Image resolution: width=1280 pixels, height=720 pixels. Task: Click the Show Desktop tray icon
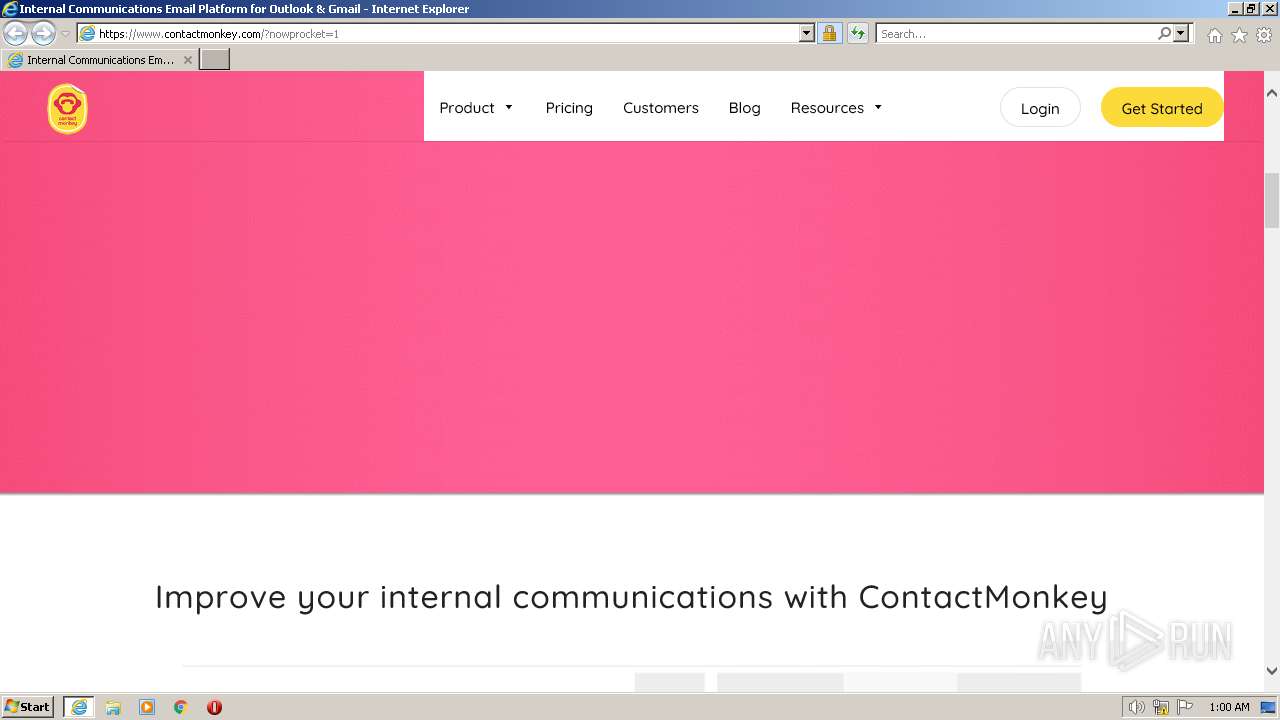click(x=1269, y=707)
